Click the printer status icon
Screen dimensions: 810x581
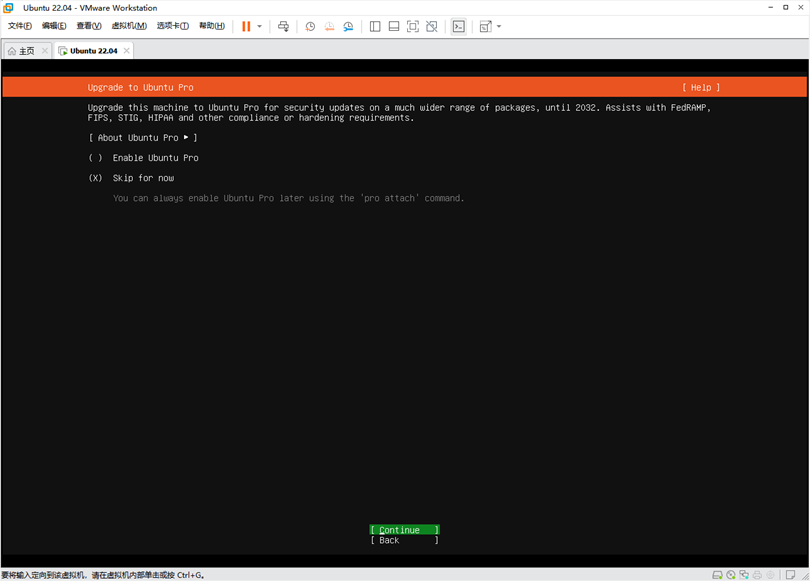[757, 575]
